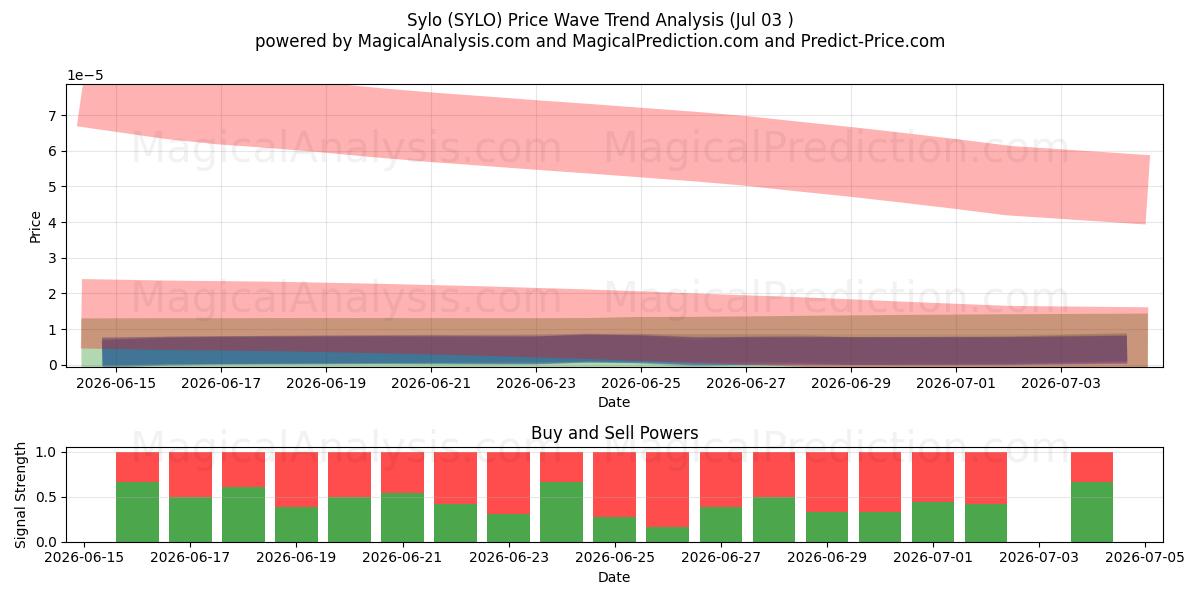Click the red sell segment of the 2026-06-29 bar
1200x600 pixels.
(x=826, y=482)
